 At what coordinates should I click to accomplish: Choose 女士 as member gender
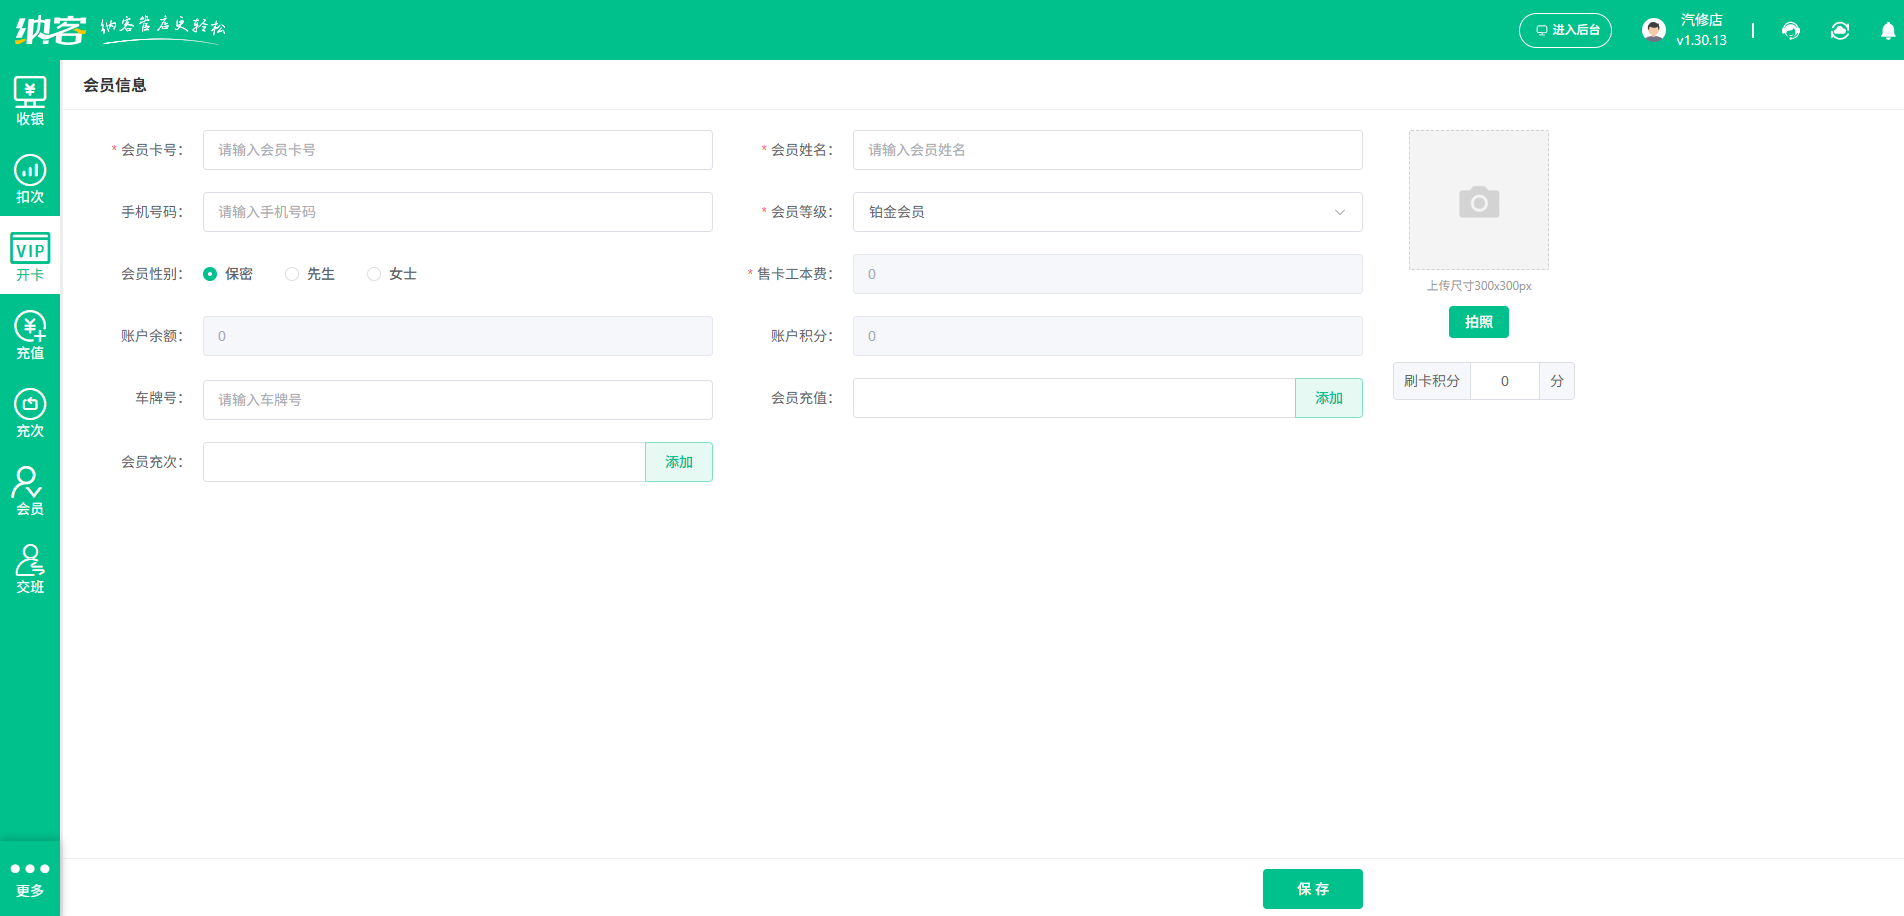[374, 274]
